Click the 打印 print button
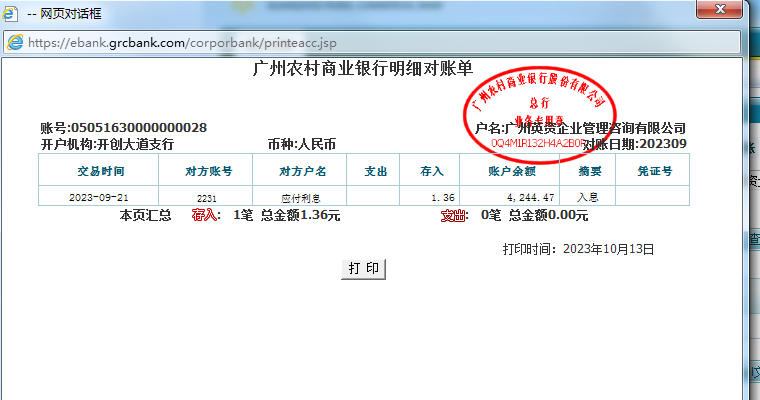Viewport: 760px width, 400px height. (364, 269)
